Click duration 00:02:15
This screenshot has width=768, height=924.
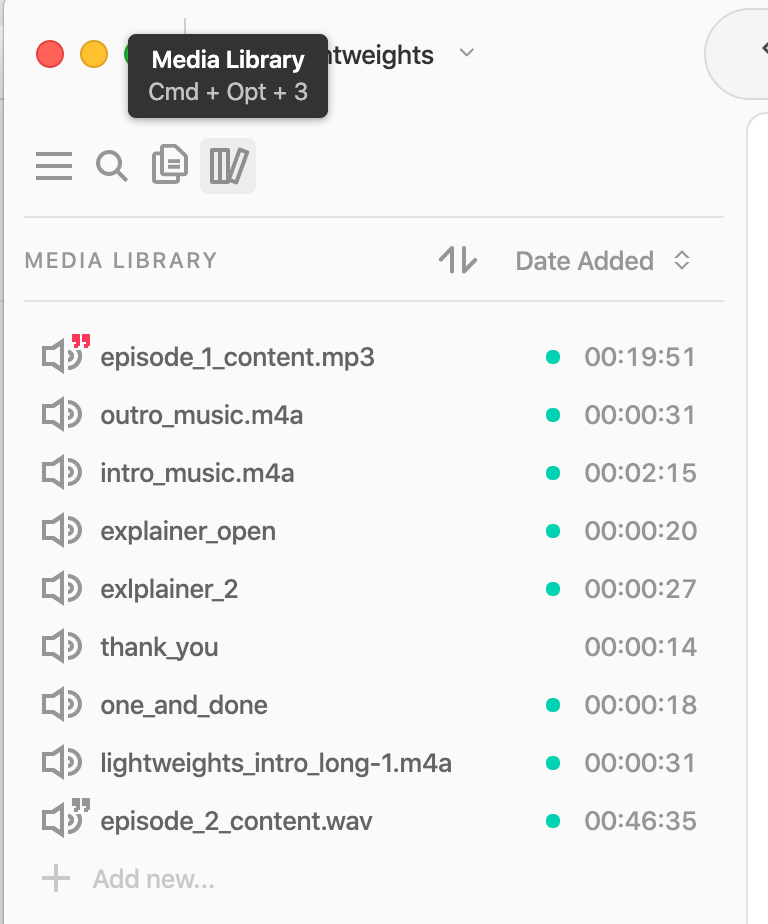(640, 473)
